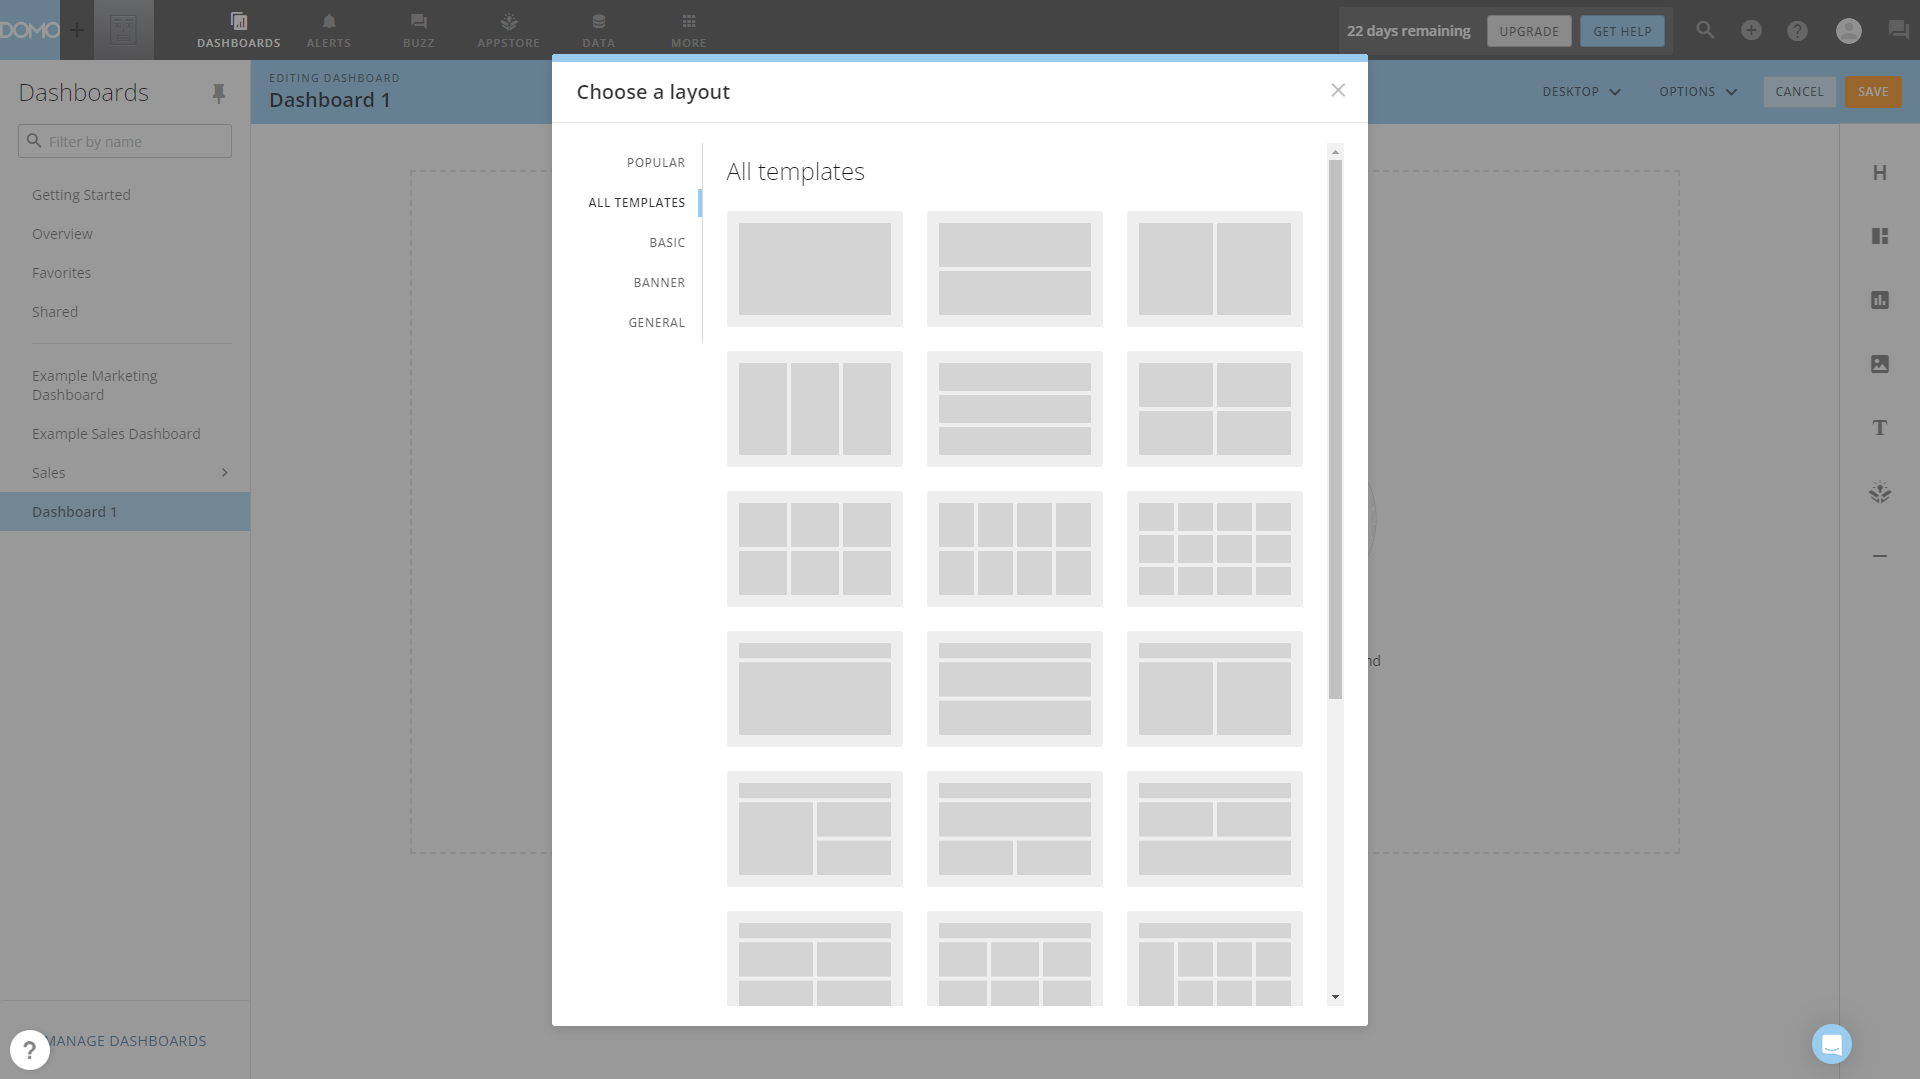
Task: Click the Filter by name field
Action: [125, 141]
